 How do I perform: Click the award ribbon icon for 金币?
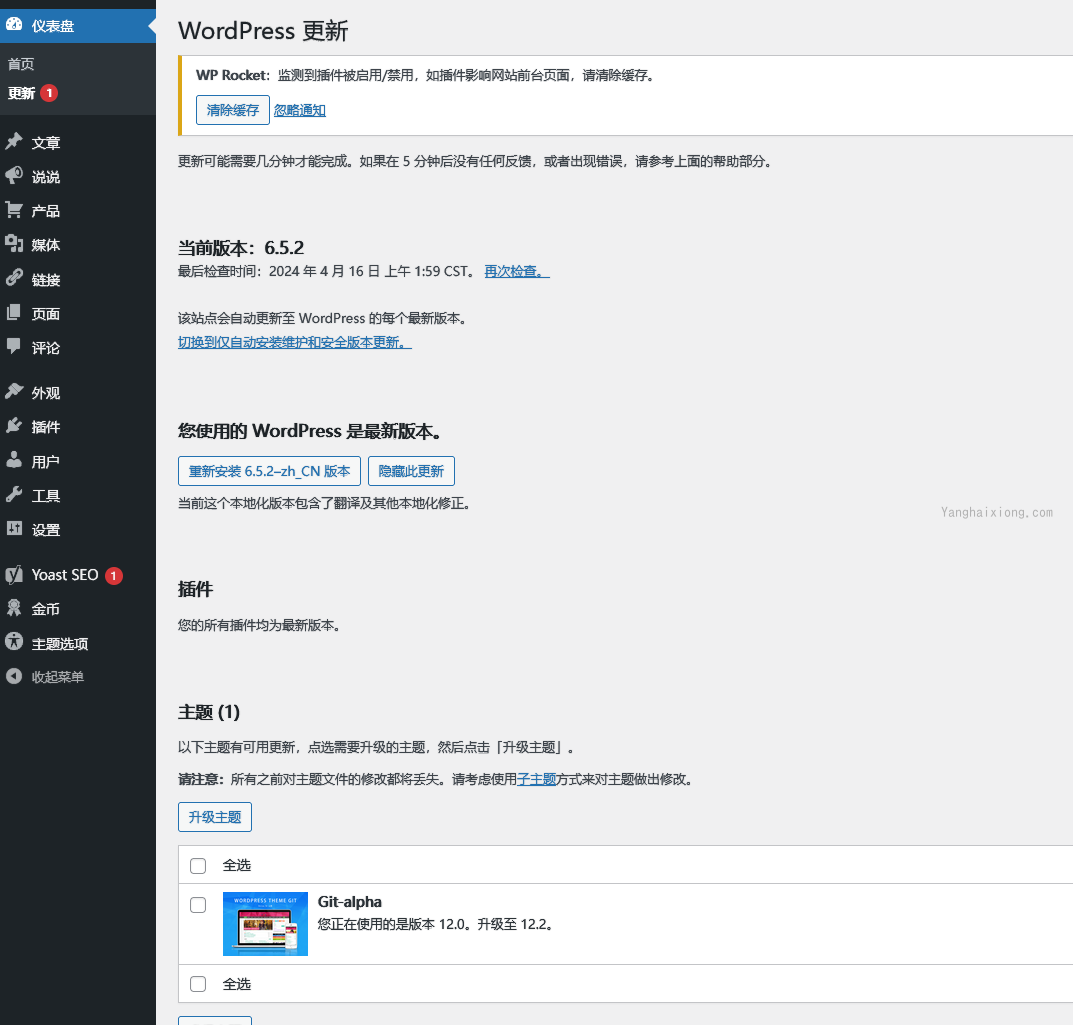pos(14,608)
